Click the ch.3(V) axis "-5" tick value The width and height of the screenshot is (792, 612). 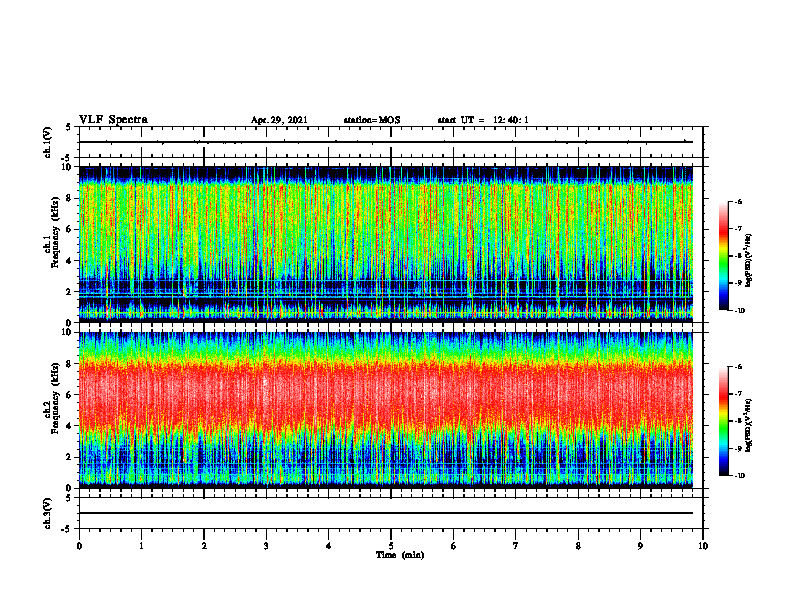pyautogui.click(x=67, y=529)
